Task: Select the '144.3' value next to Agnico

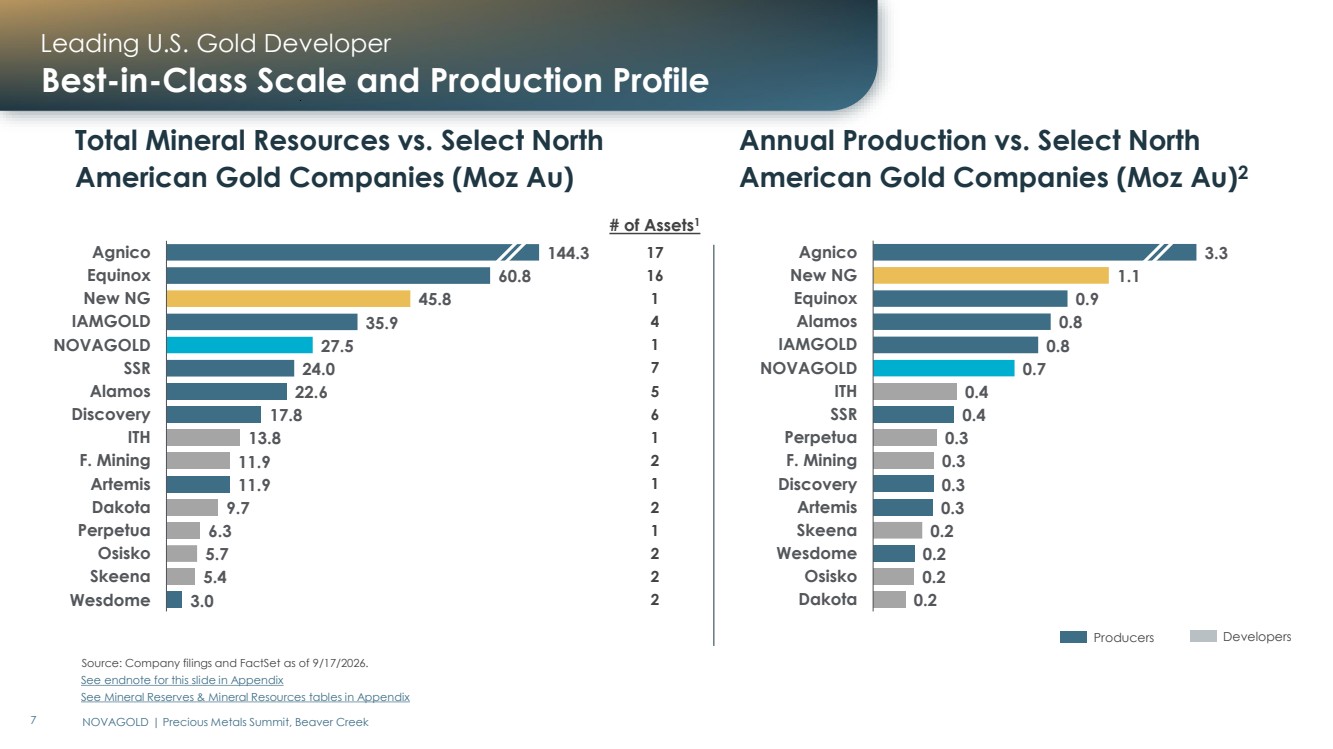Action: pos(569,254)
